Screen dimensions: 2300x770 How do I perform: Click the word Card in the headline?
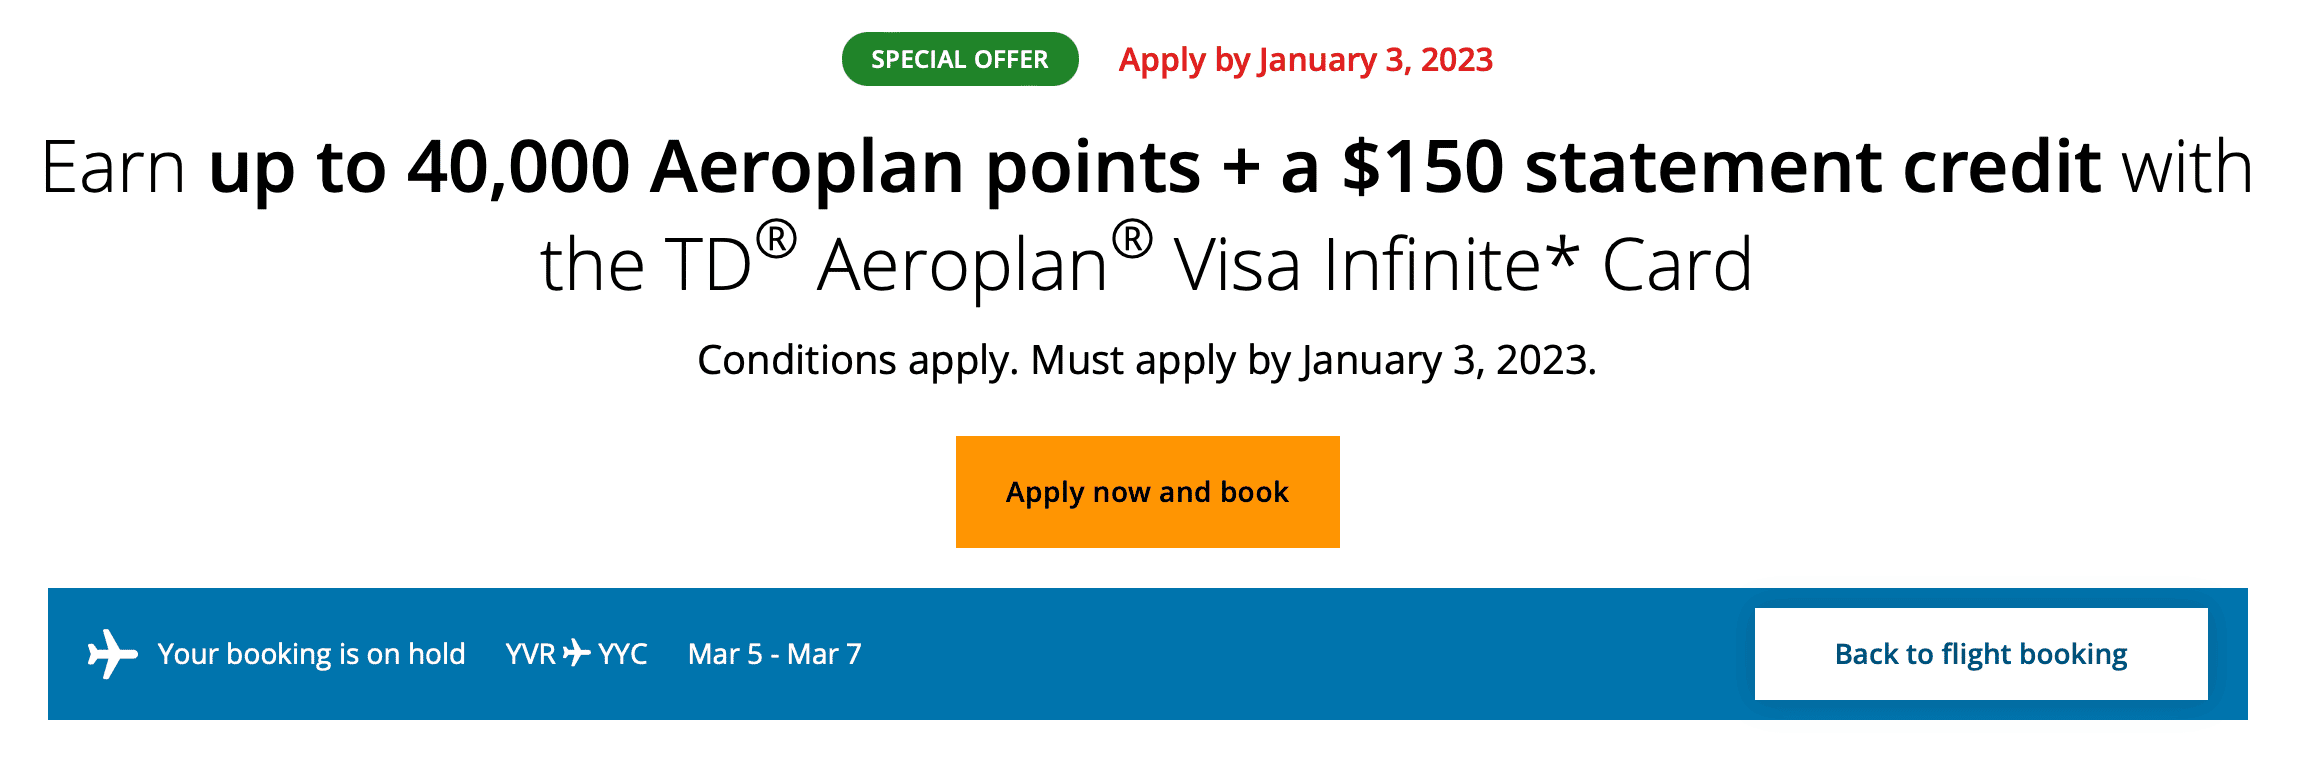1677,265
